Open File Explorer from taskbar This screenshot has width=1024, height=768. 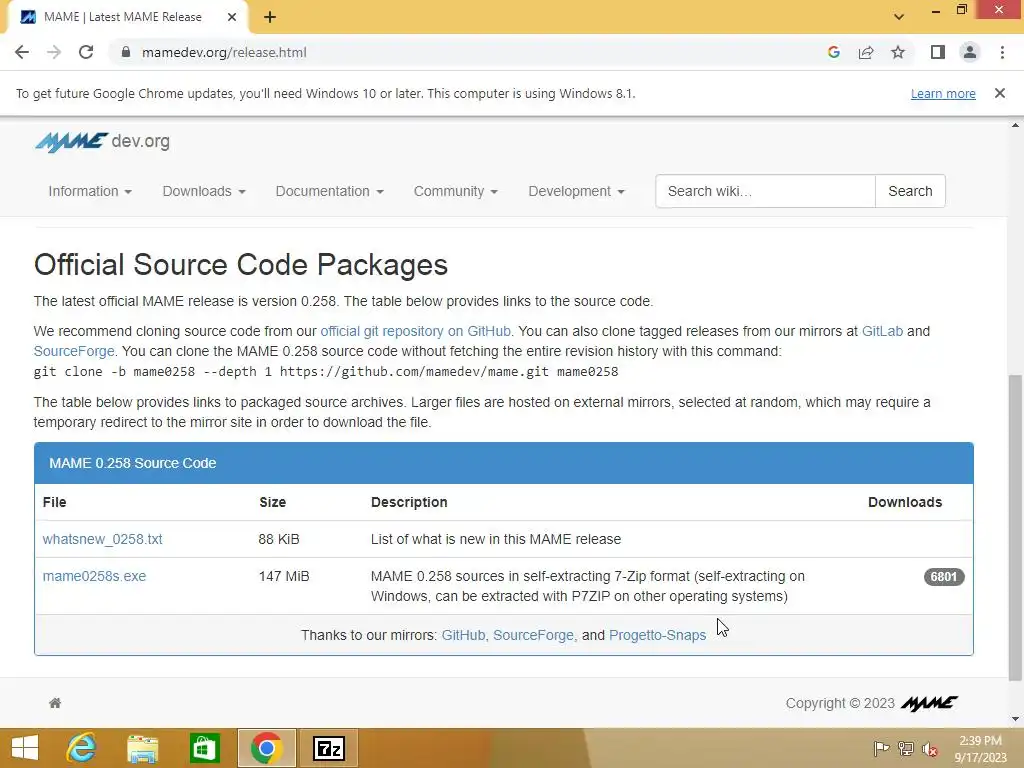[142, 748]
